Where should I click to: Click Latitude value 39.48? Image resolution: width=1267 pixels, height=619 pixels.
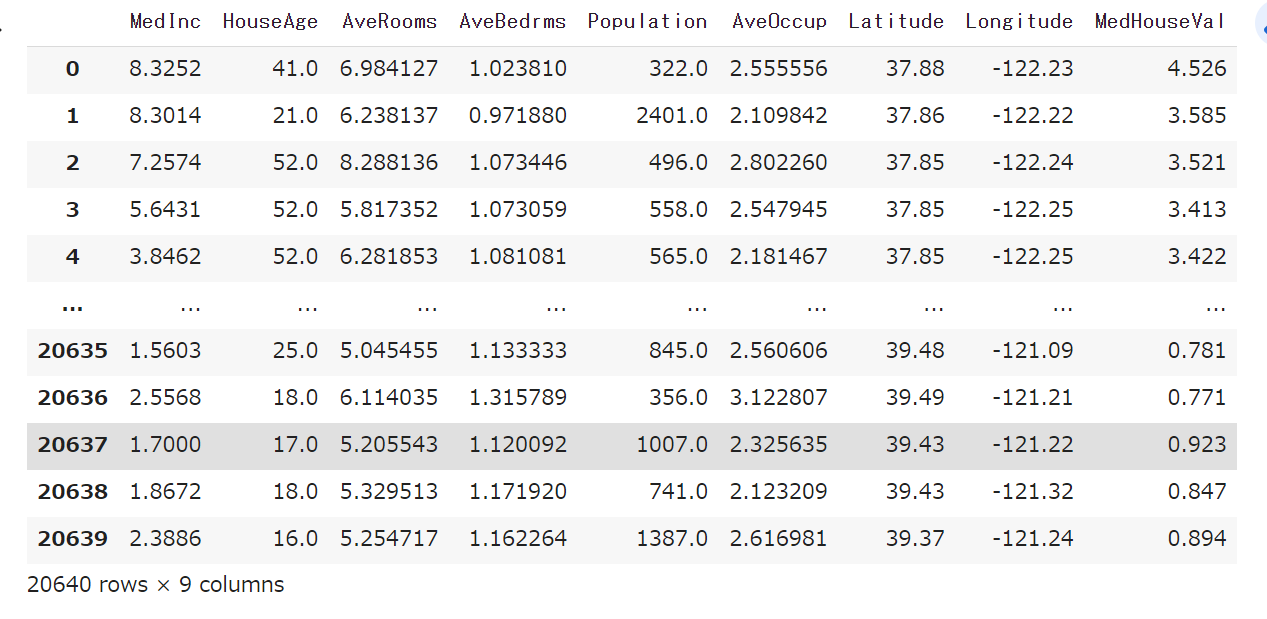coord(915,351)
